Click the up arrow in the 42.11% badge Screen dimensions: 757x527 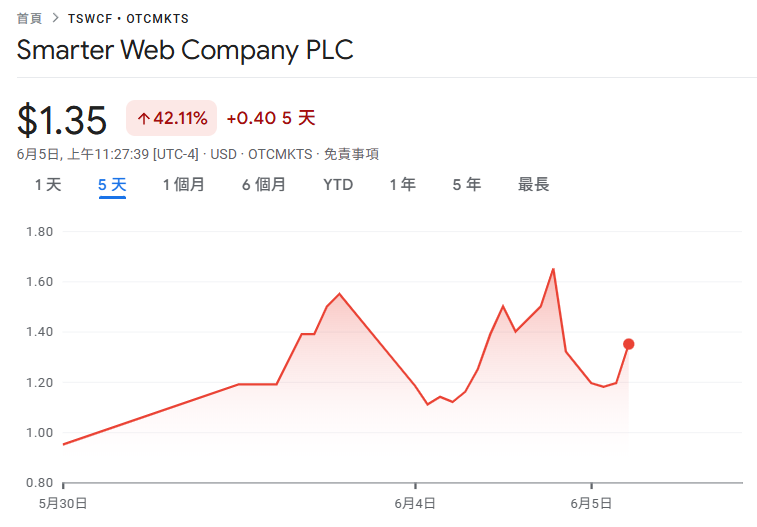click(x=143, y=119)
